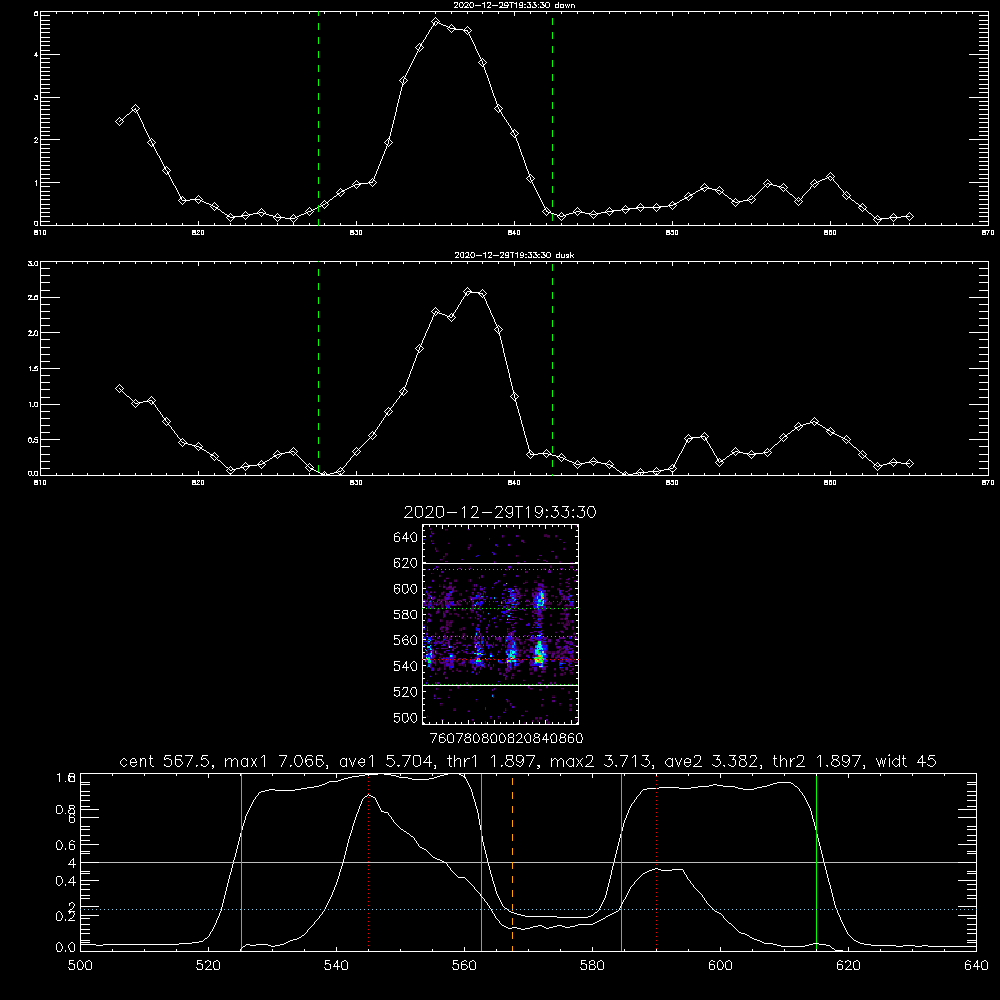Select the 'widt 45' value in stats line
This screenshot has width=1000, height=1000.
pos(906,761)
